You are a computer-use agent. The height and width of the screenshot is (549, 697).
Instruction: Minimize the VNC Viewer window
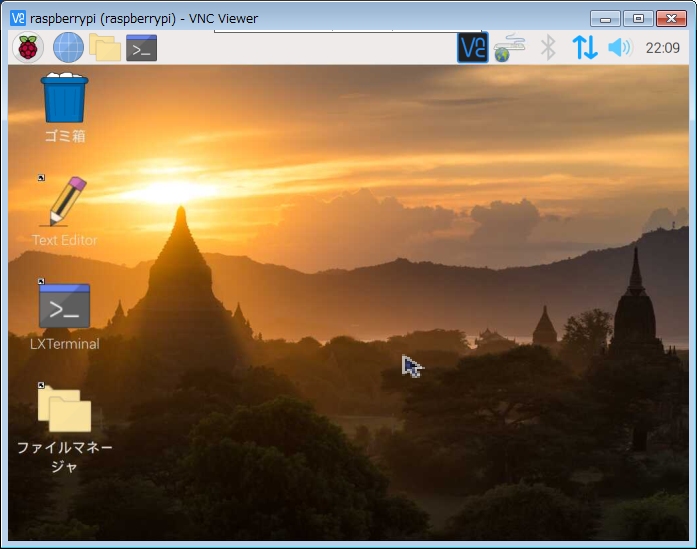coord(605,19)
